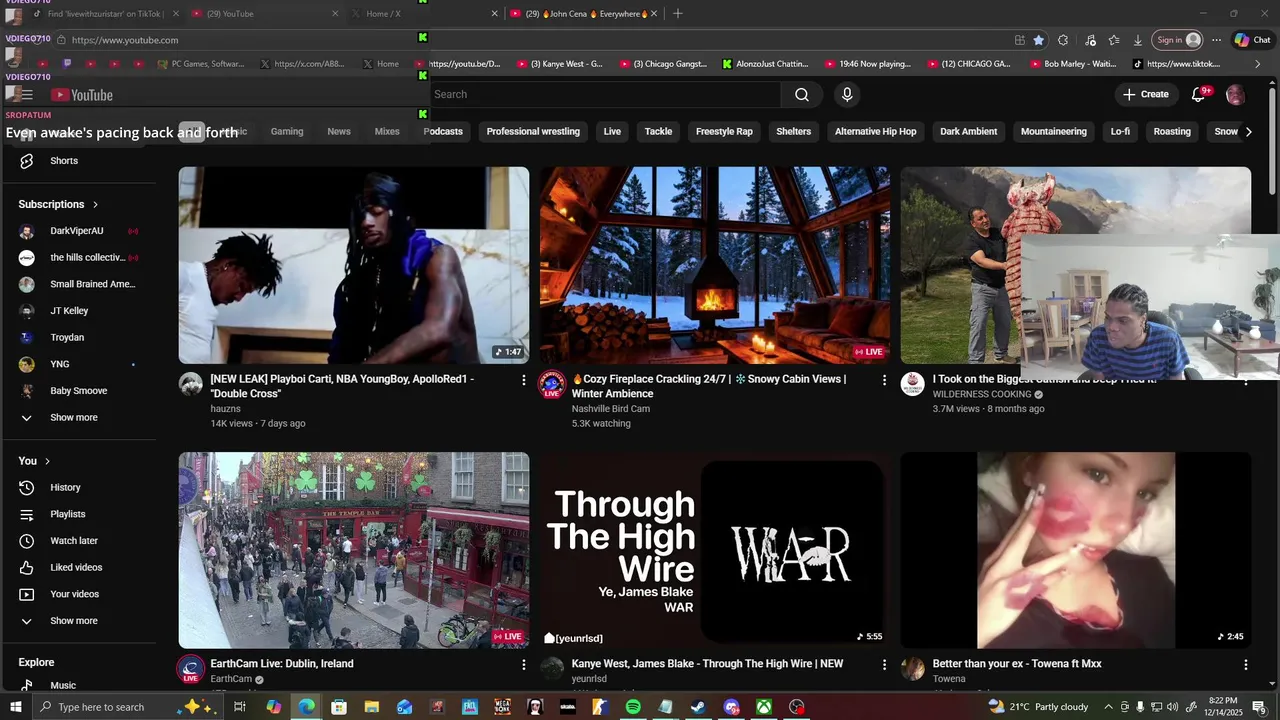Open YouTube notifications bell
1280x720 pixels.
(x=1199, y=94)
